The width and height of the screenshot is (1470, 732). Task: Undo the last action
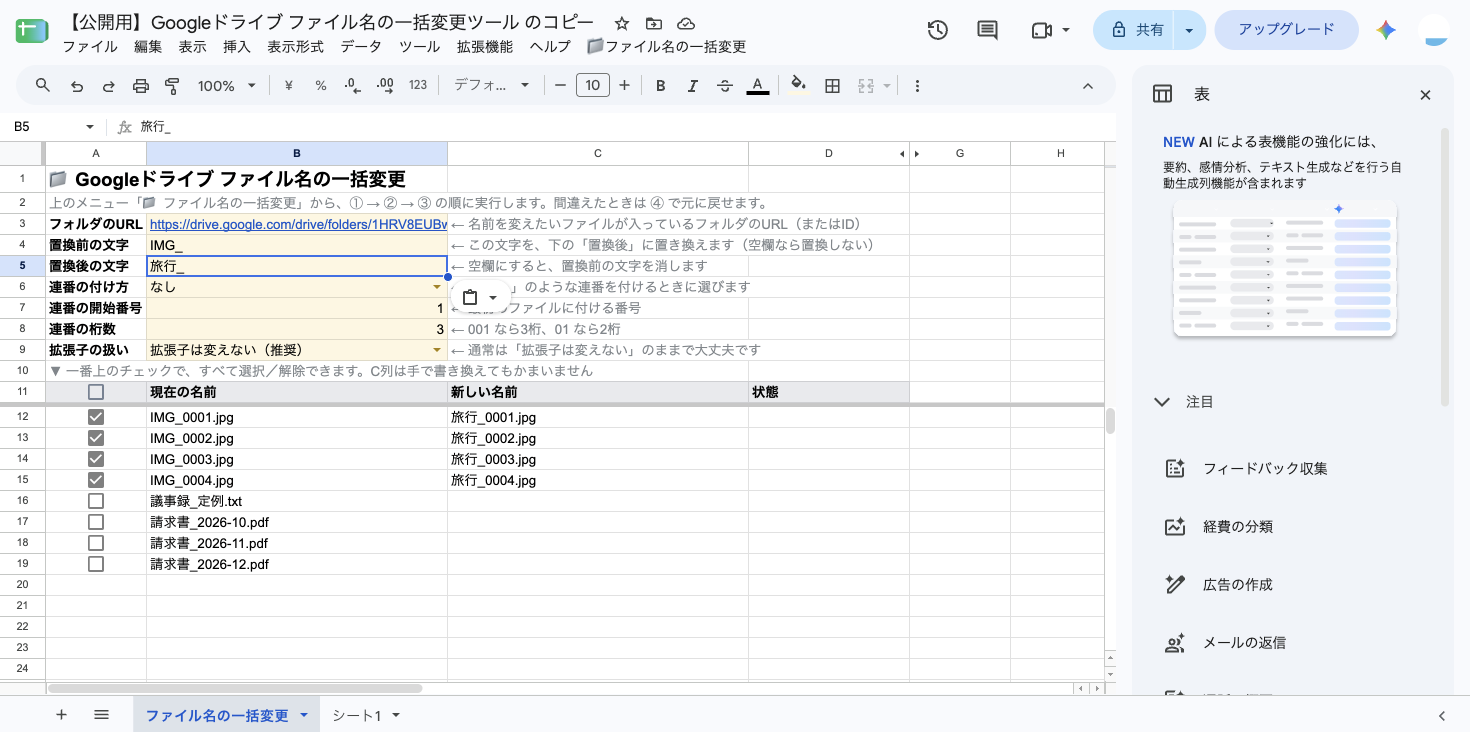77,86
